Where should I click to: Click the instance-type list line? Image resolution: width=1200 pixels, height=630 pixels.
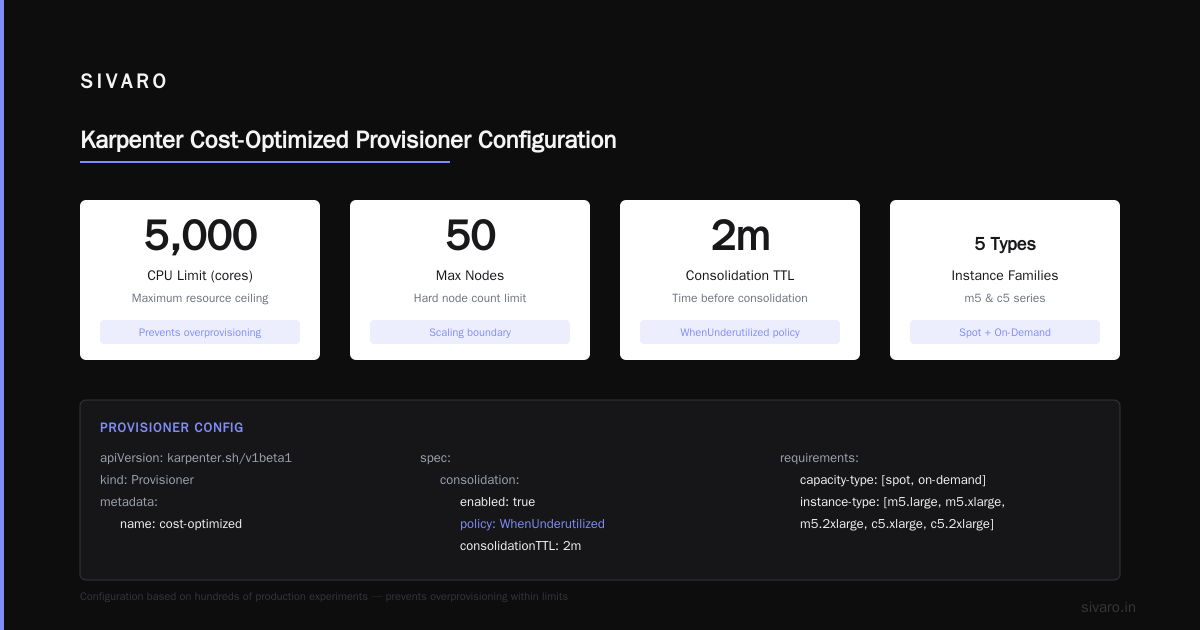pyautogui.click(x=902, y=513)
